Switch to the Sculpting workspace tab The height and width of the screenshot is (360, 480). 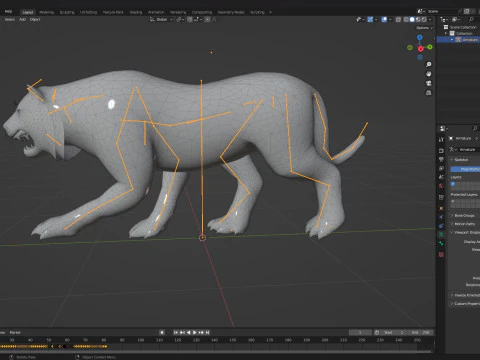pos(67,12)
